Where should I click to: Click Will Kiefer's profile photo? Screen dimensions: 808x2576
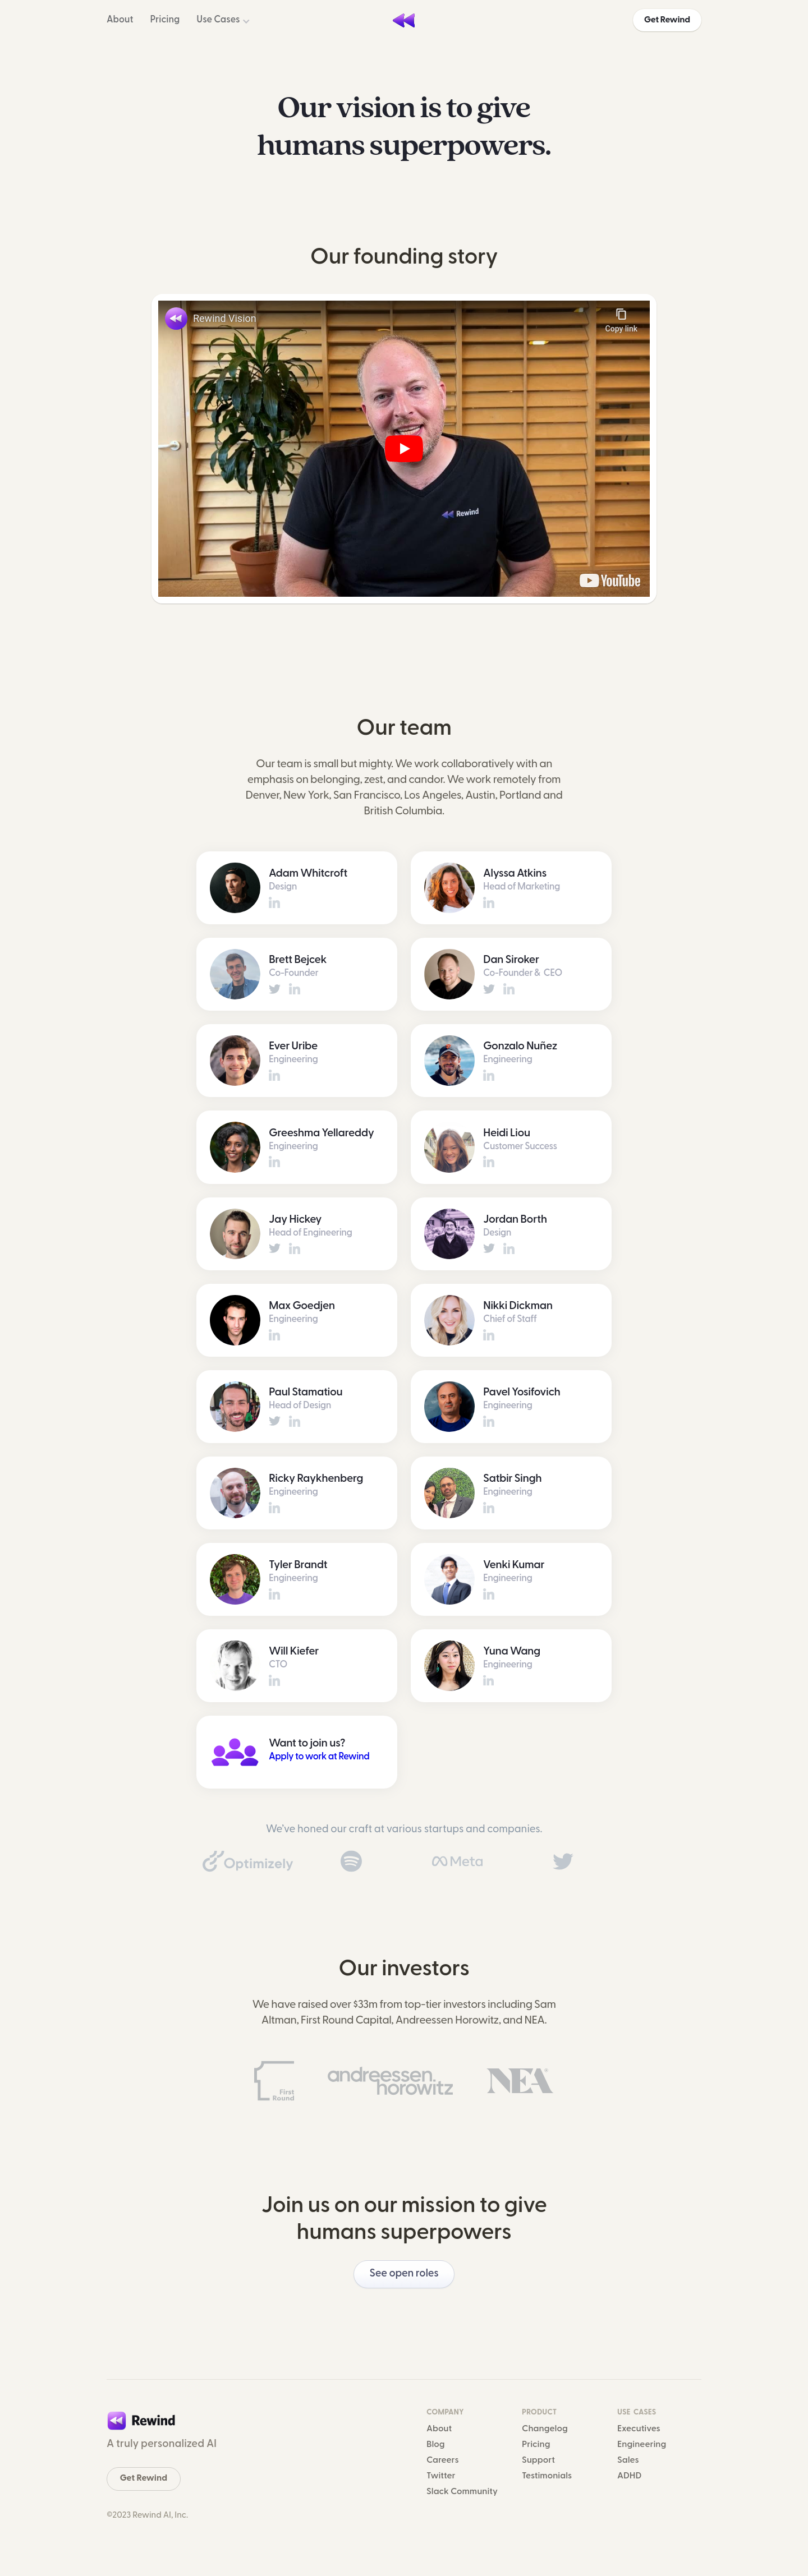pyautogui.click(x=235, y=1666)
